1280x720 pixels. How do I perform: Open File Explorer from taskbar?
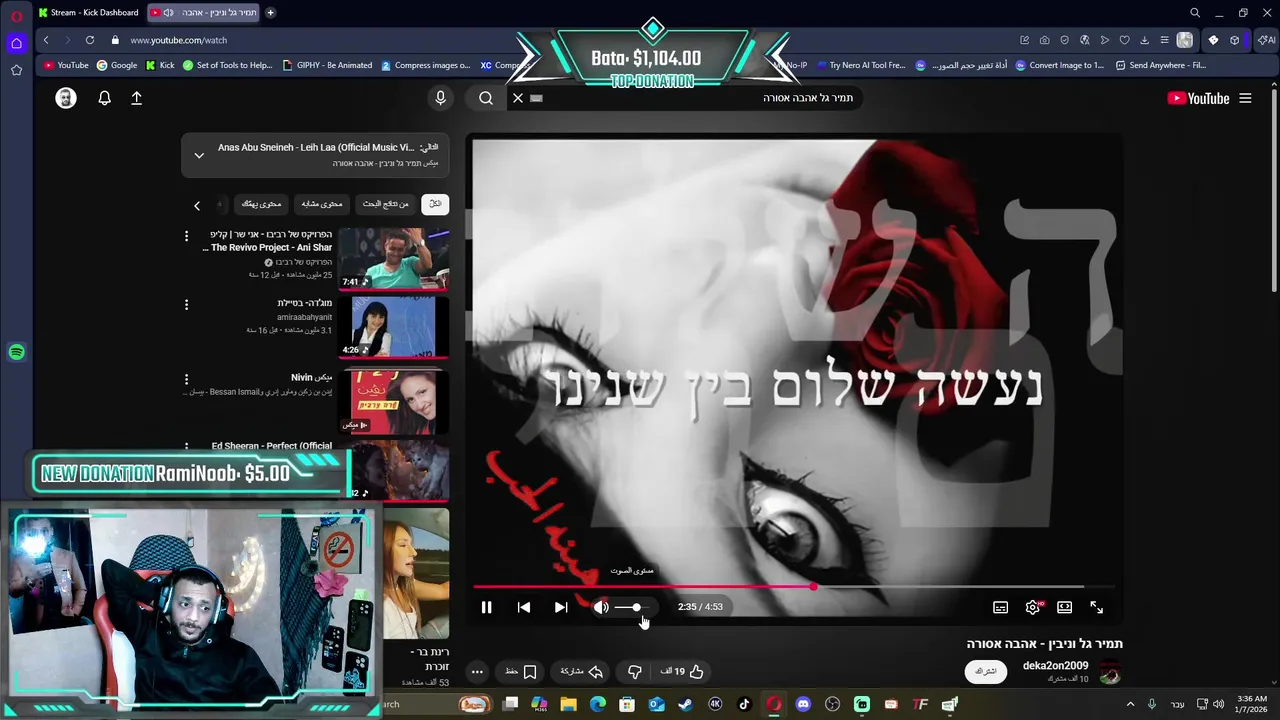(x=568, y=704)
